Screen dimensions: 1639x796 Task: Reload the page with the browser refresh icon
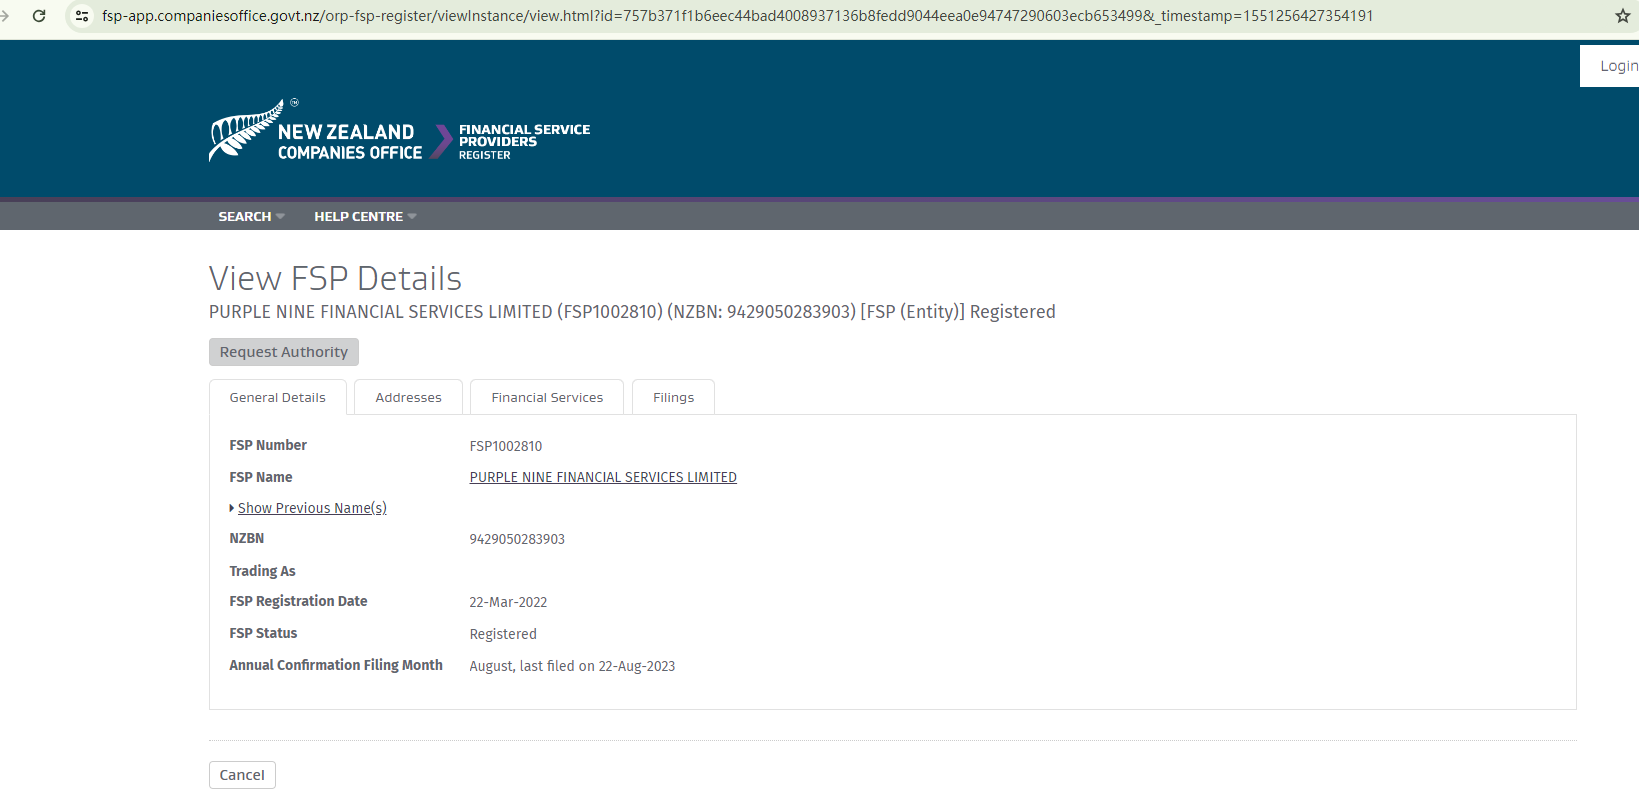(x=39, y=16)
